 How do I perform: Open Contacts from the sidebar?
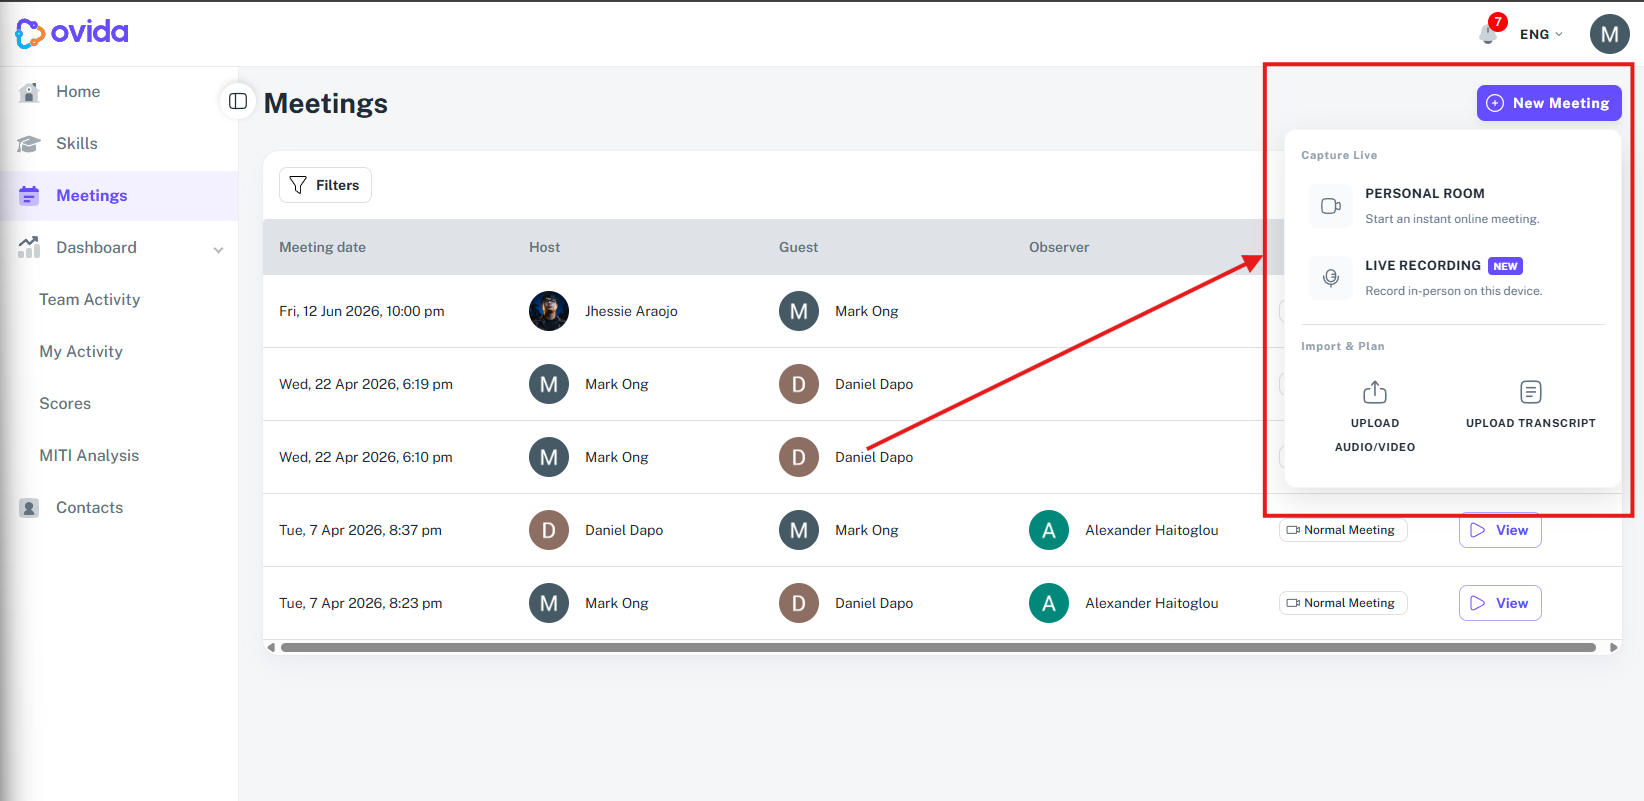[89, 507]
